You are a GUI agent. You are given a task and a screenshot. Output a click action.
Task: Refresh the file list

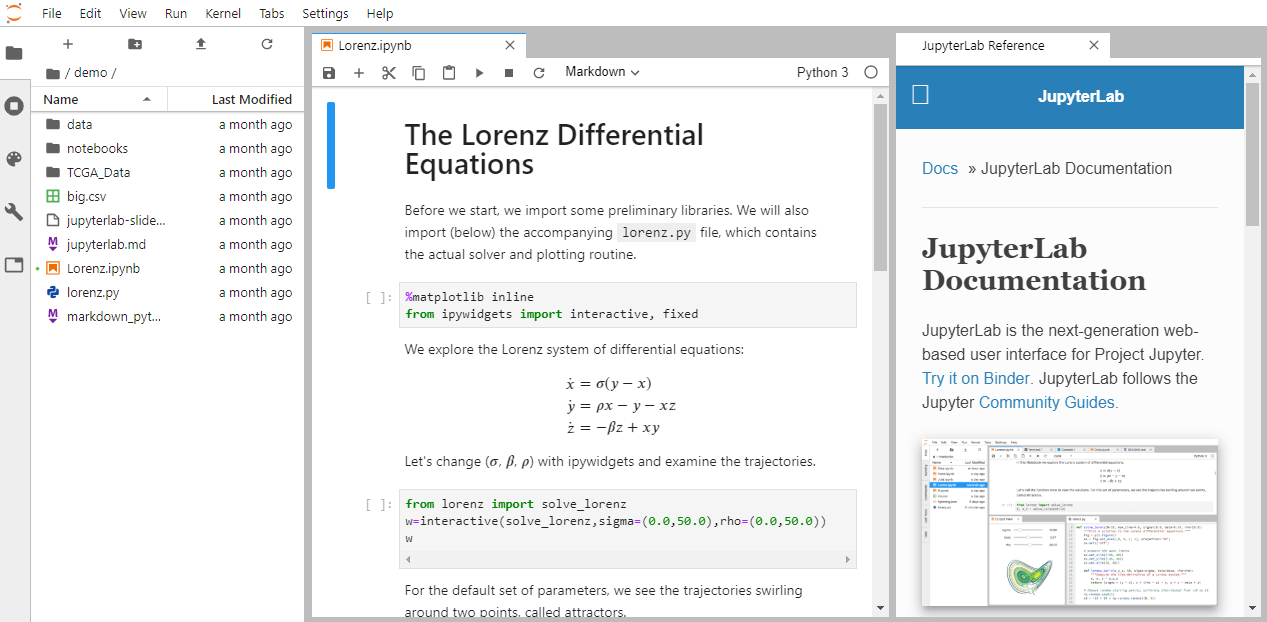click(267, 44)
